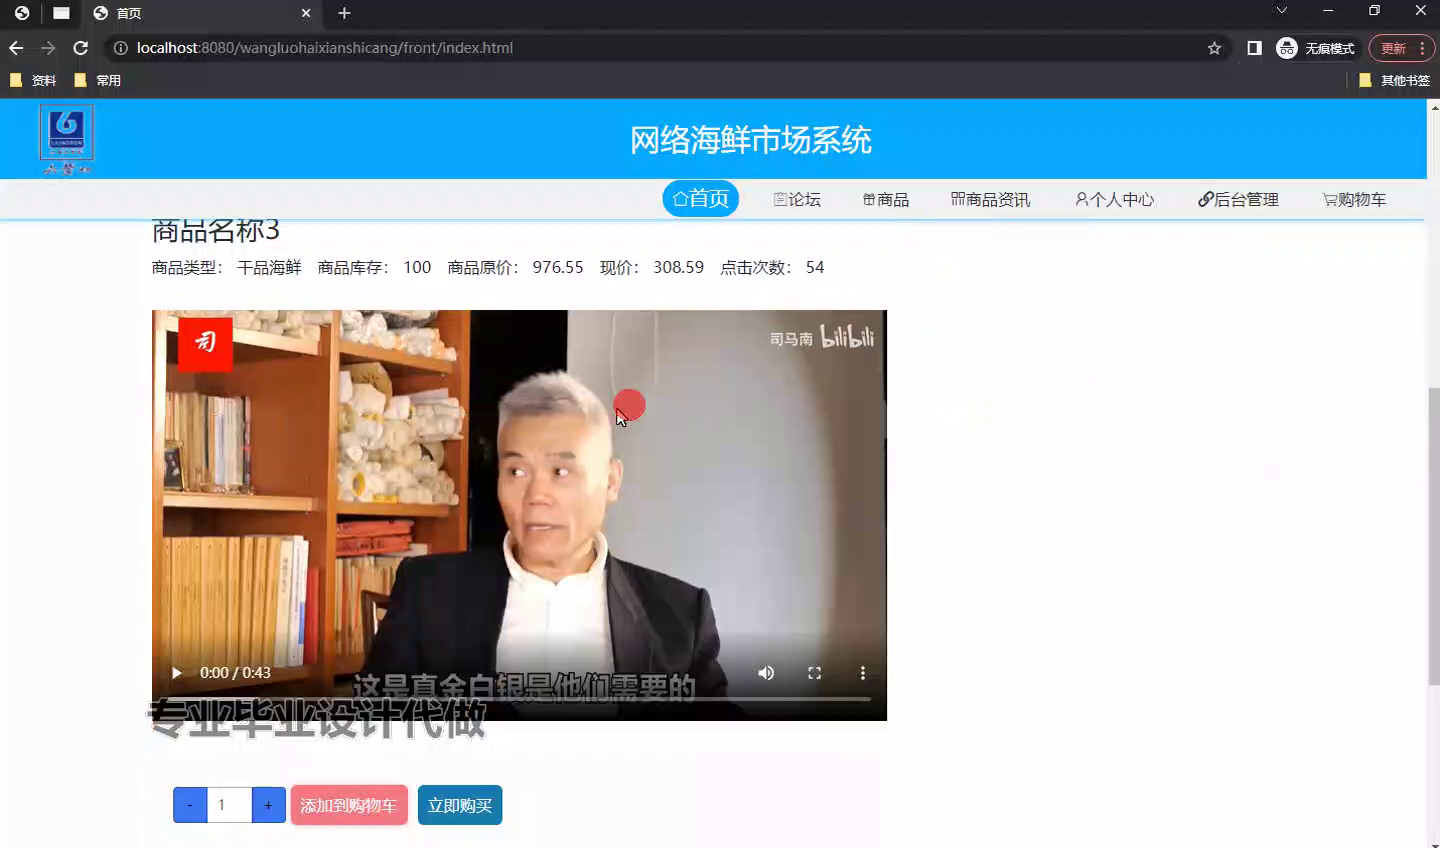Open 个人中心 nav item
The height and width of the screenshot is (848, 1440).
(1114, 200)
